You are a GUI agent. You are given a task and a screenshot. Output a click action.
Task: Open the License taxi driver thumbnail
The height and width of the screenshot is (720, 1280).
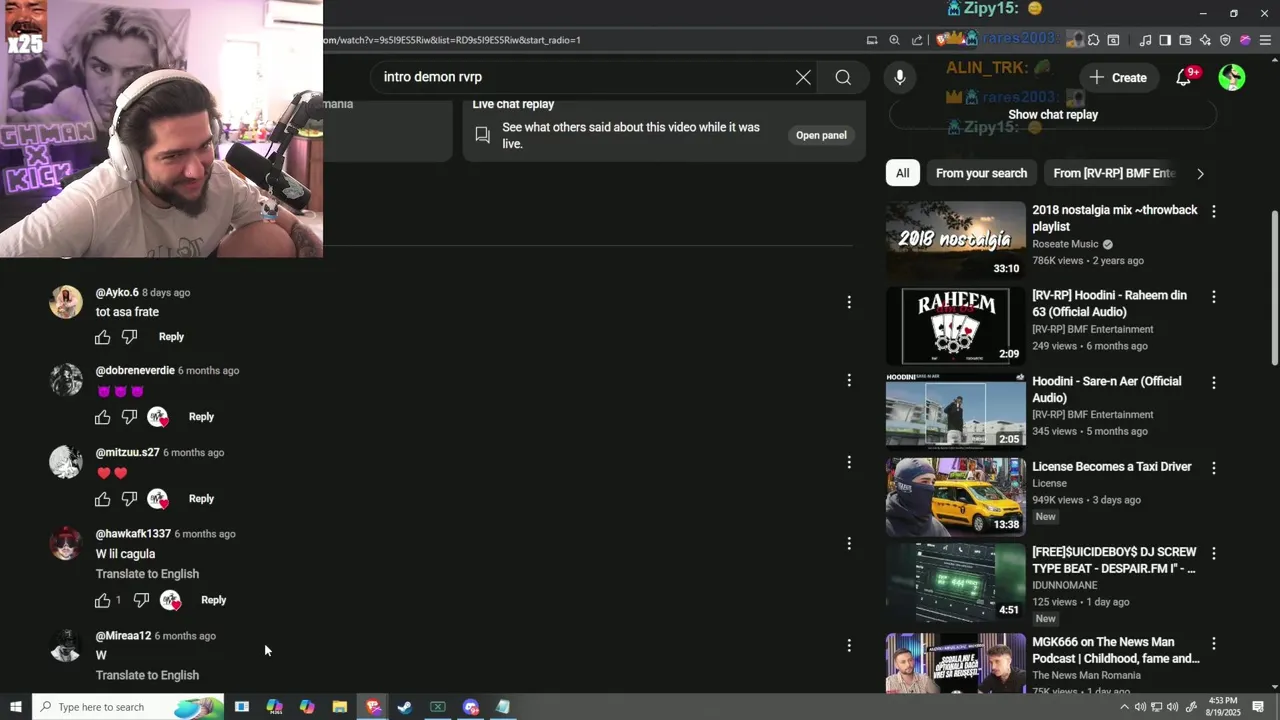tap(956, 497)
